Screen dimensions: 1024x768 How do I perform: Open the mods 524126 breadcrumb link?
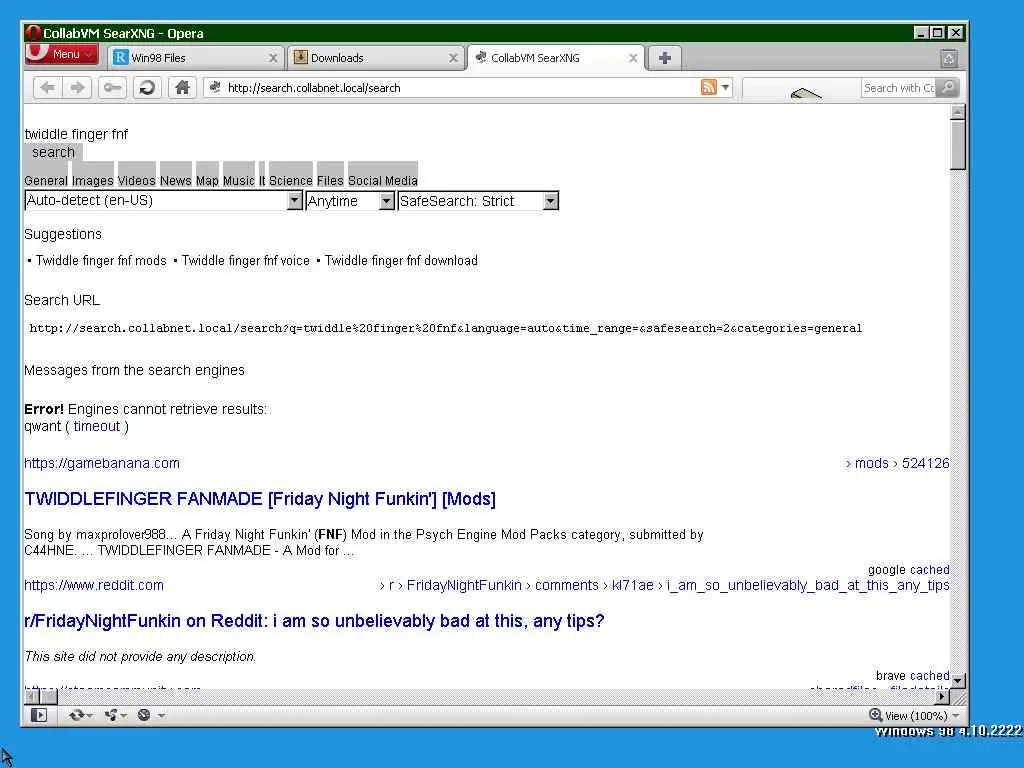click(x=897, y=463)
